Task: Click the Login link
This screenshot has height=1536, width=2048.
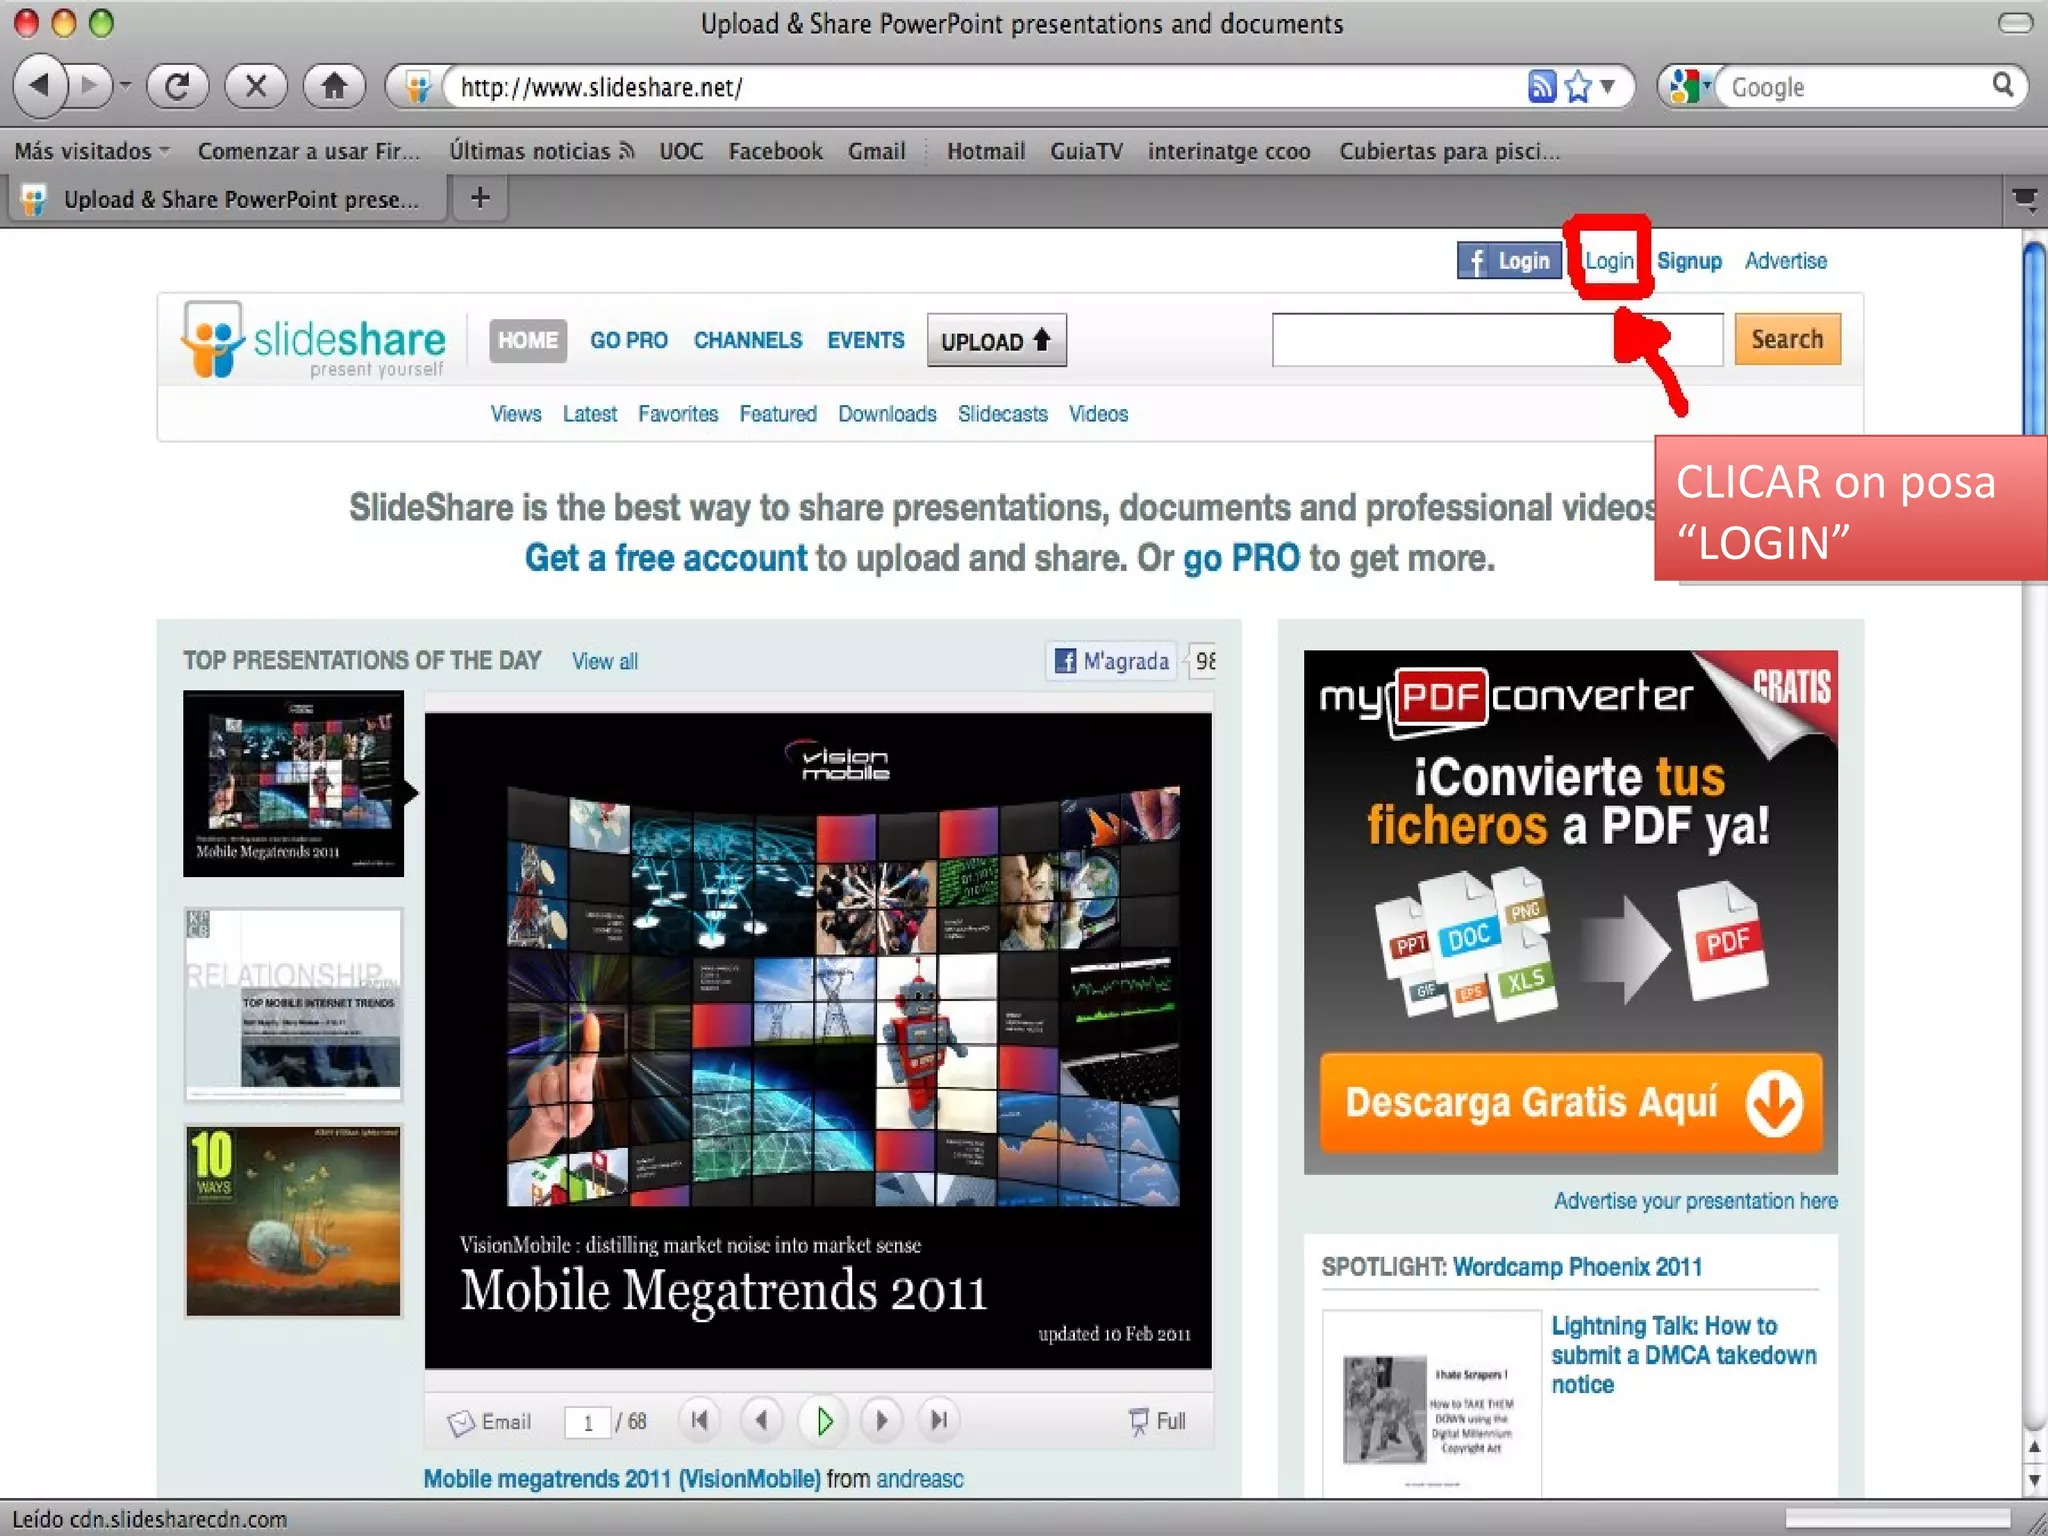Action: coord(1608,261)
